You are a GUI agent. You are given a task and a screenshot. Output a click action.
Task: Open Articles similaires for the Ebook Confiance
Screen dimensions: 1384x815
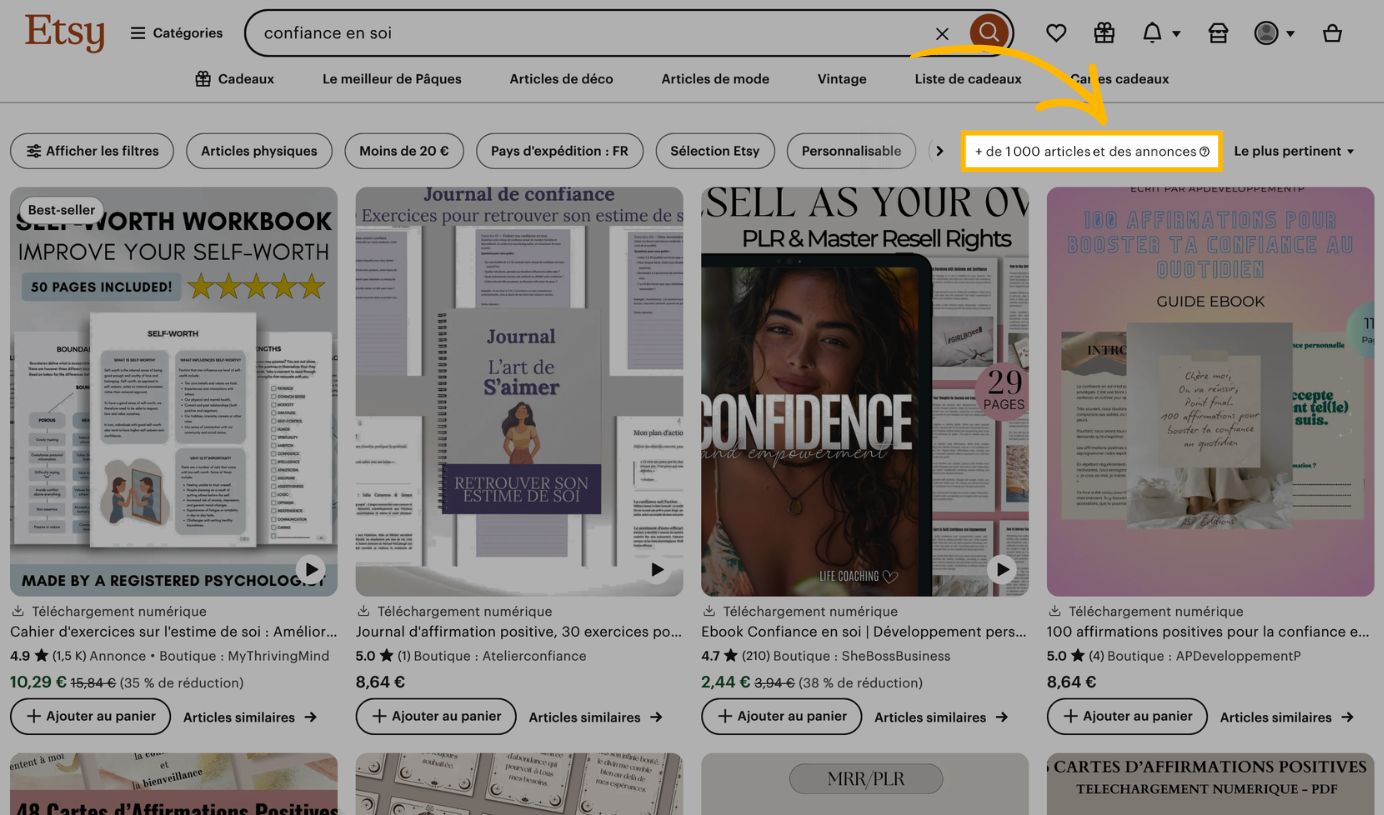939,716
